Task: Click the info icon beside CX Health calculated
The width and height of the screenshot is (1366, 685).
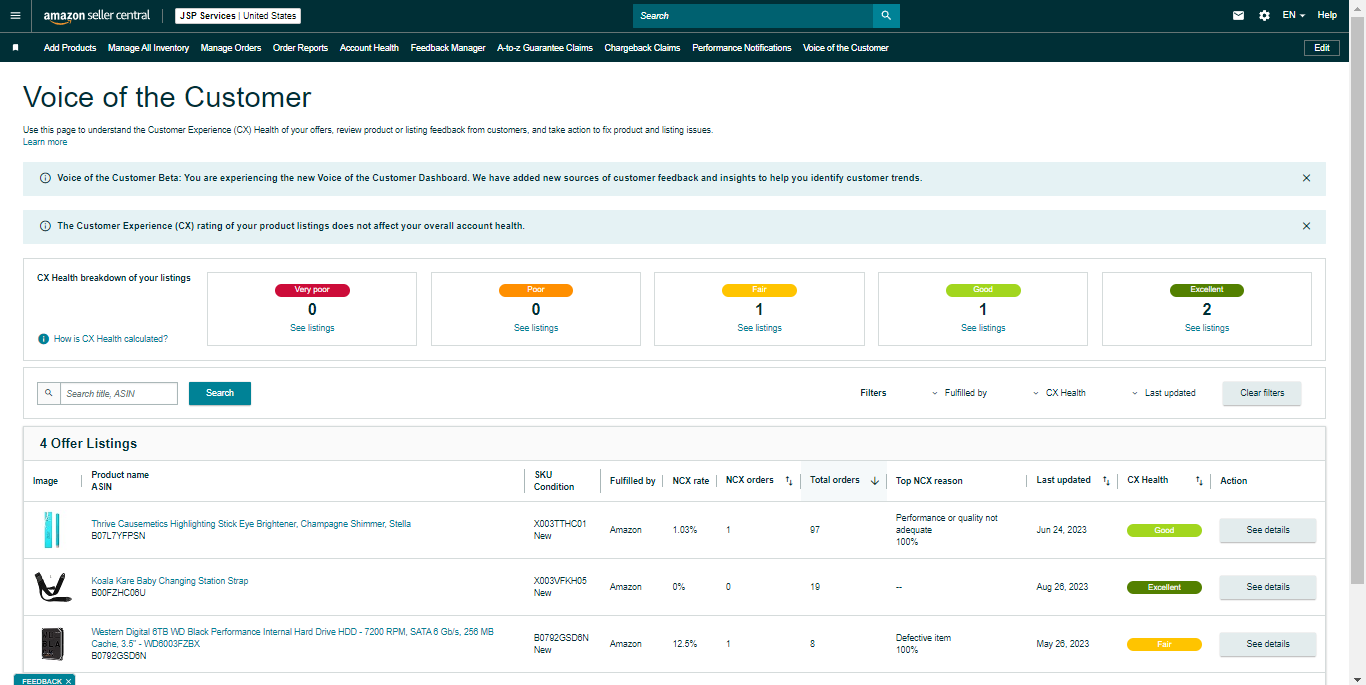Action: (43, 339)
